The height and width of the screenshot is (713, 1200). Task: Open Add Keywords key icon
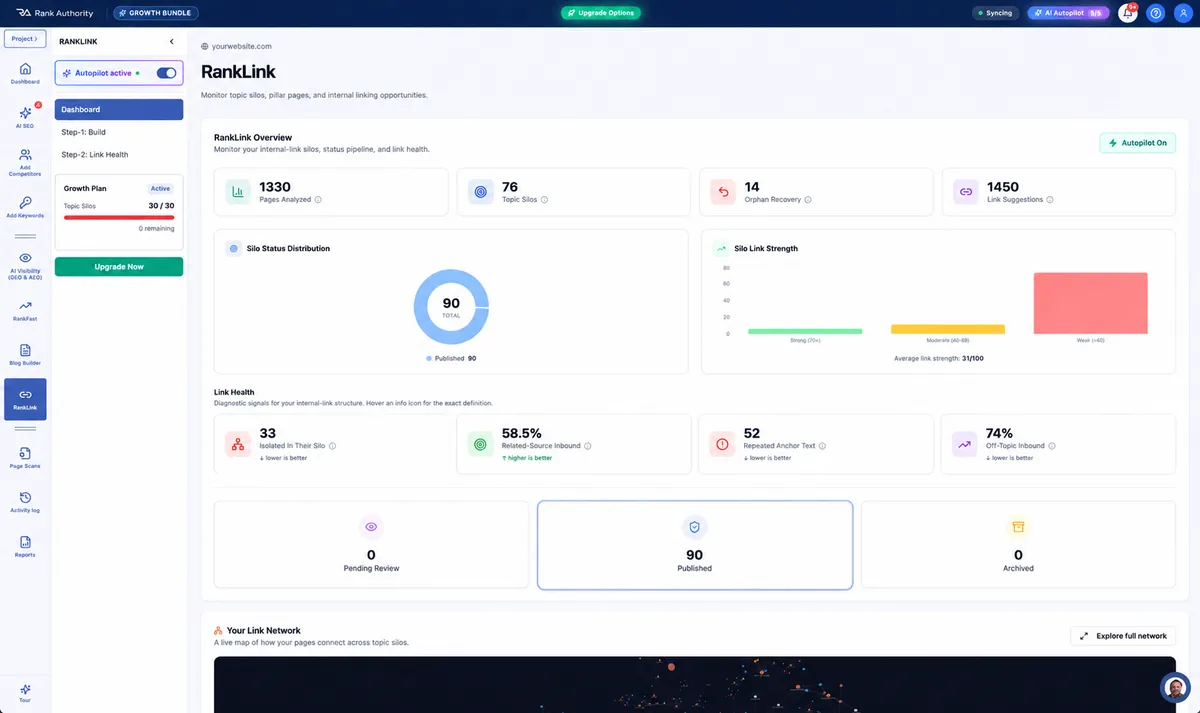[x=25, y=207]
